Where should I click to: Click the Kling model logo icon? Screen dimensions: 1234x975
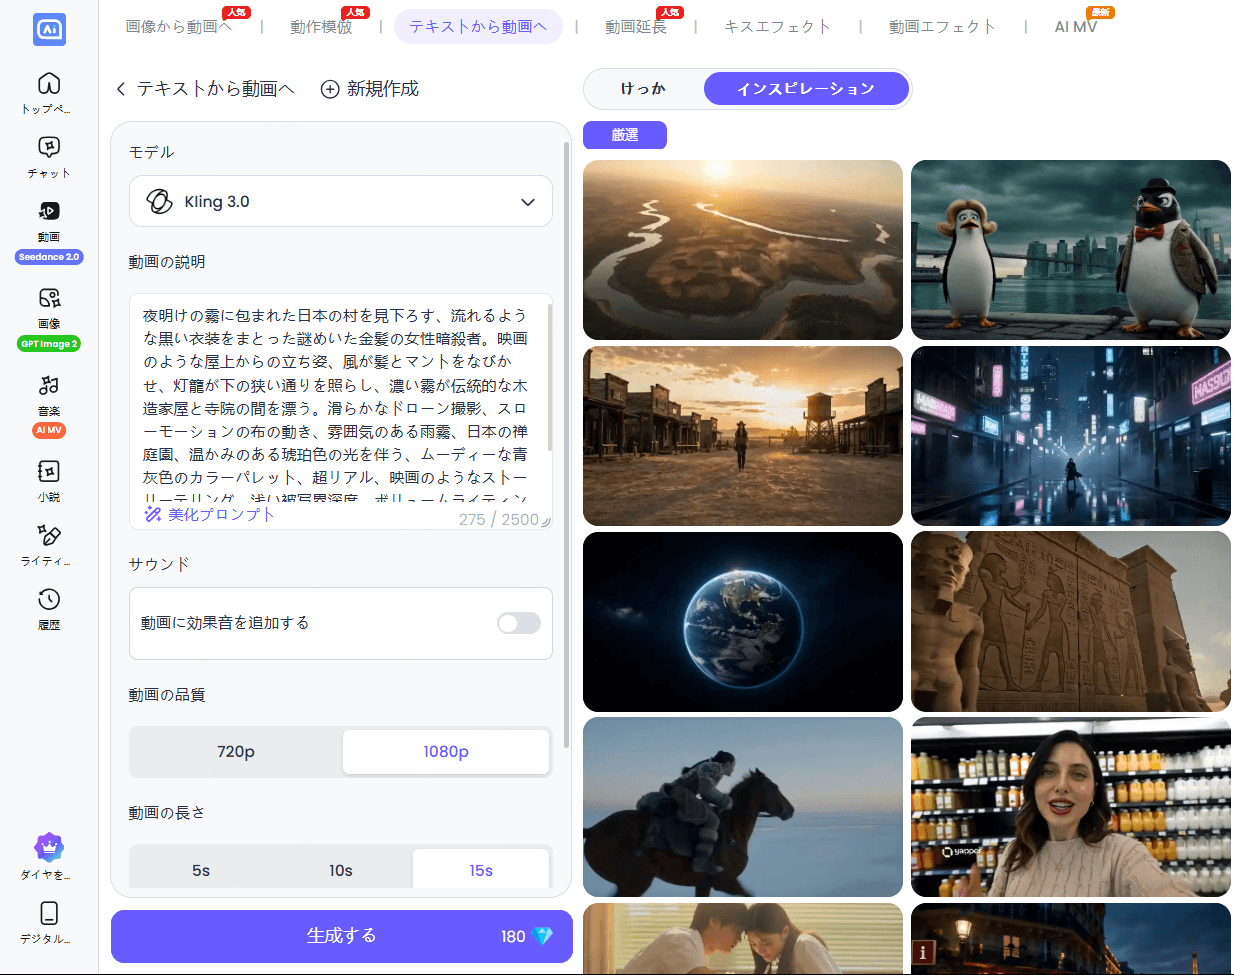click(x=159, y=201)
